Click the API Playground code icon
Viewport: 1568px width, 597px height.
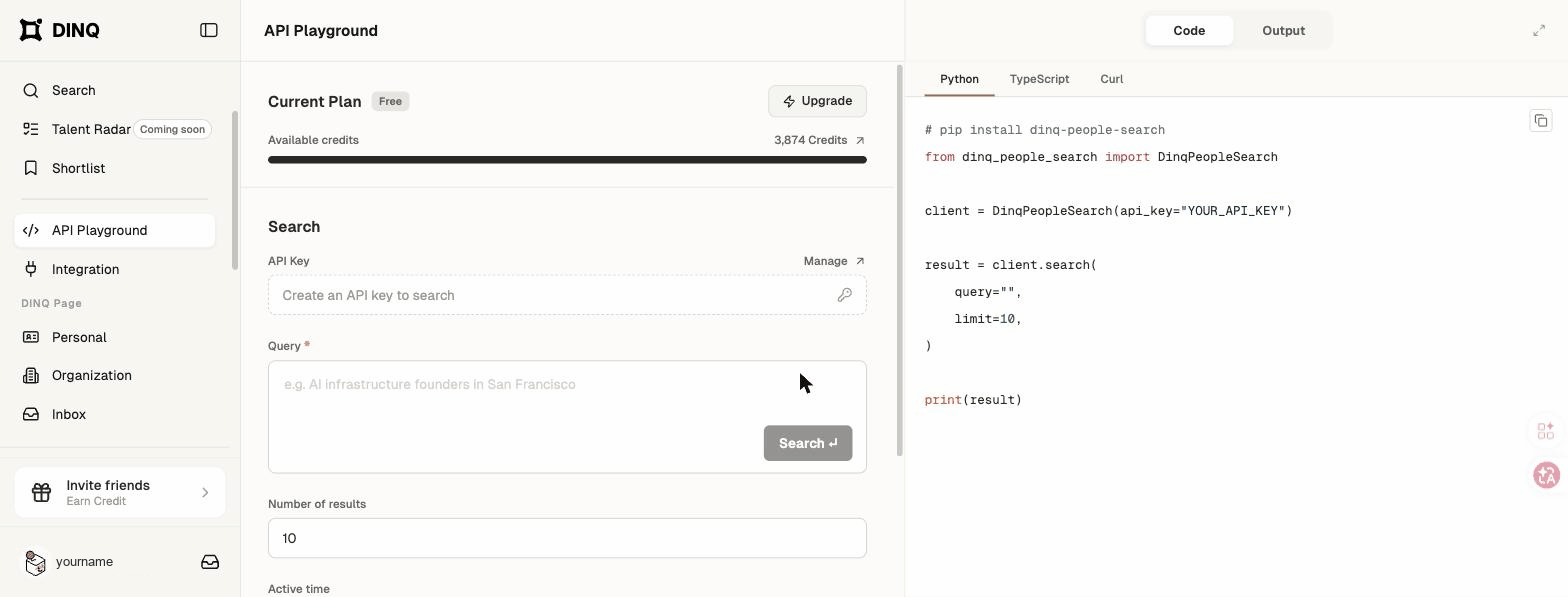pos(31,230)
